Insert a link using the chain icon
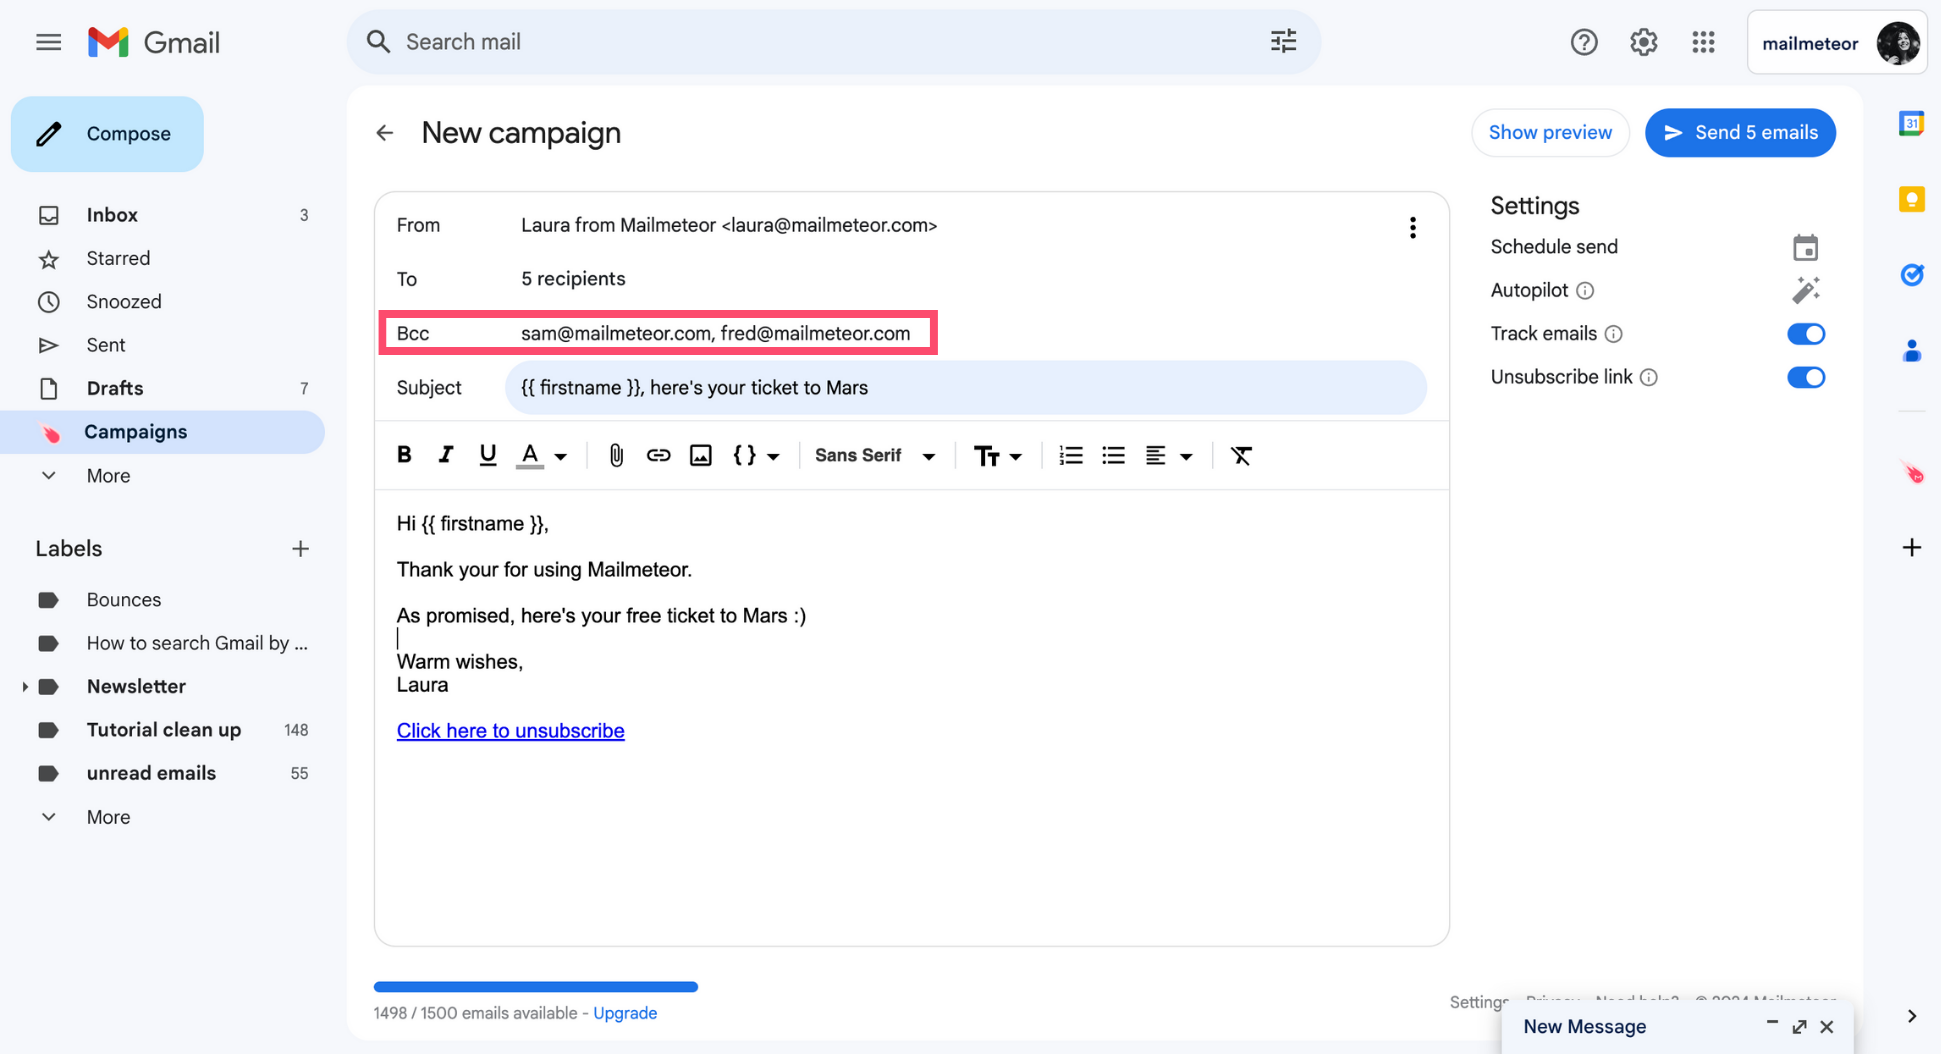Screen dimensions: 1941x1054 tap(658, 455)
